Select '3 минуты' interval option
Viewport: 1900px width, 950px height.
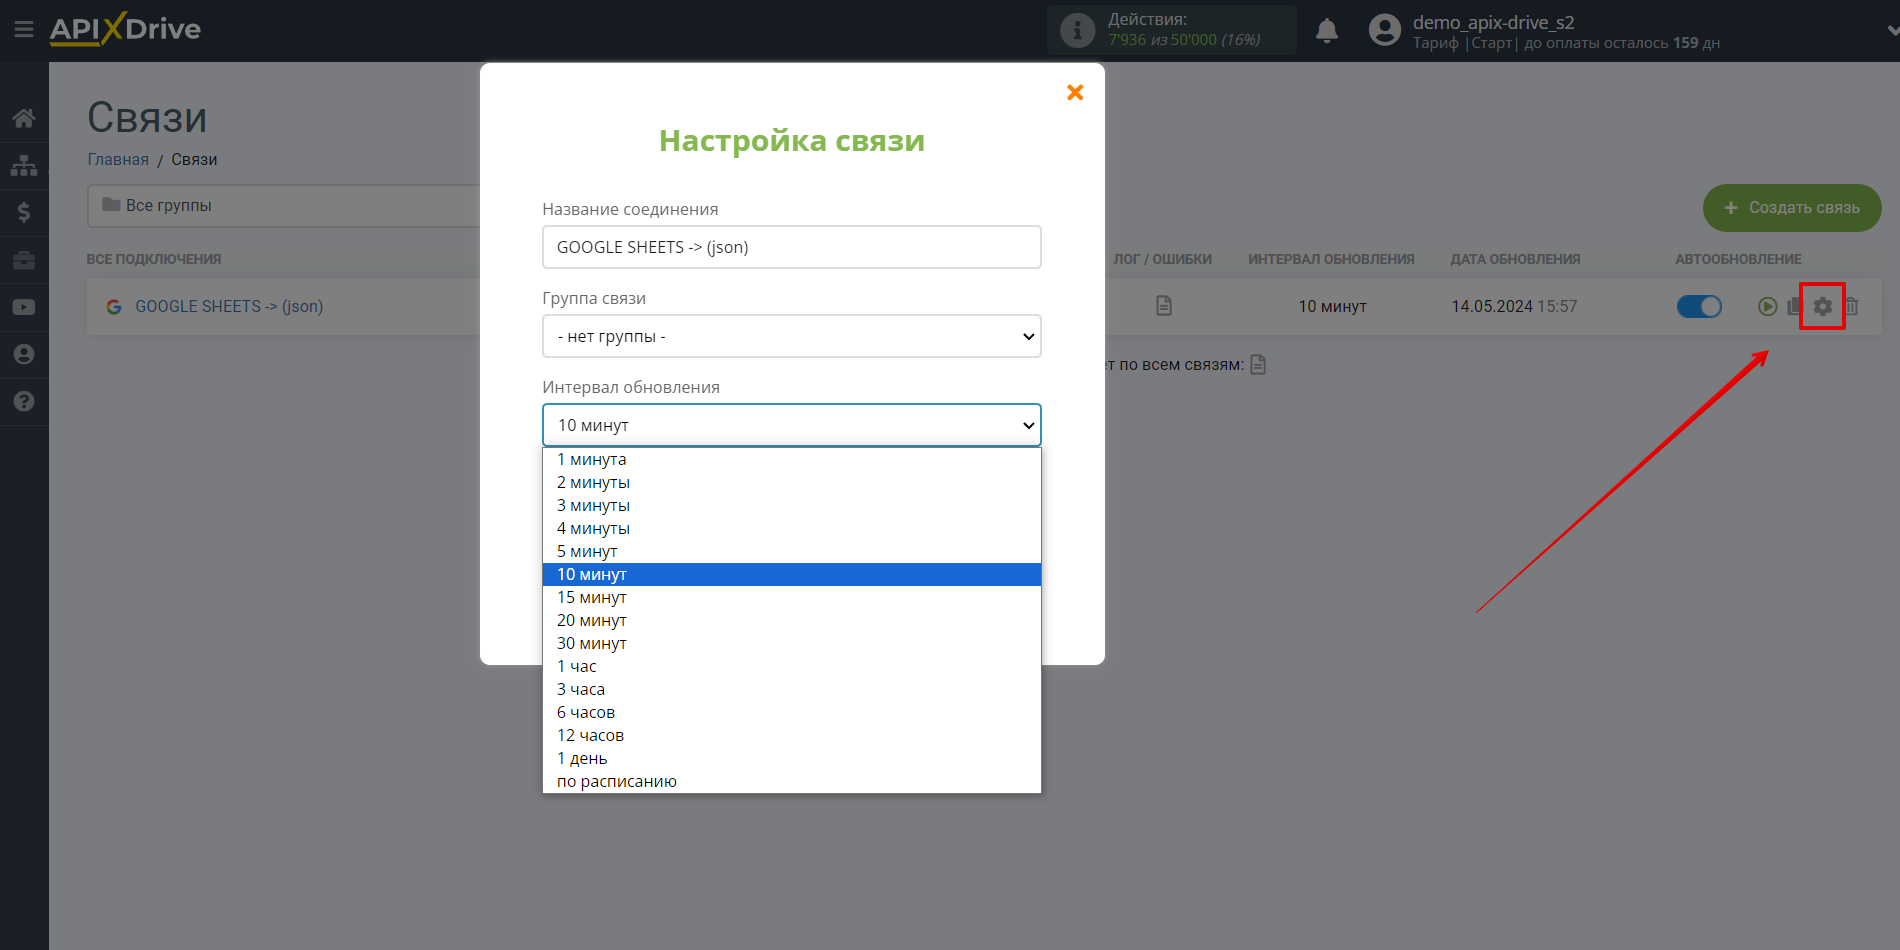pyautogui.click(x=792, y=505)
